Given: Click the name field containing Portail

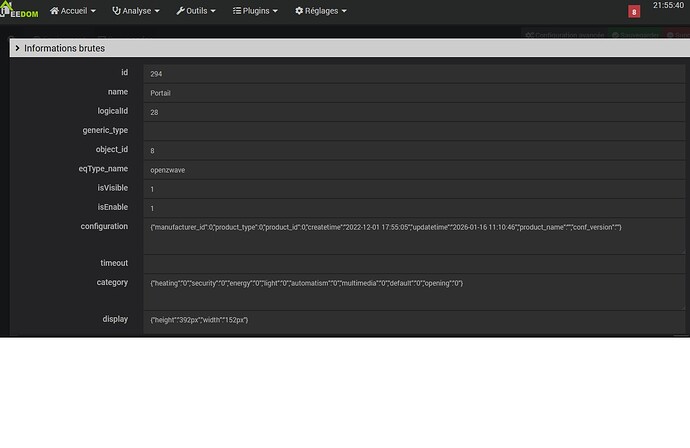Looking at the screenshot, I should click(x=414, y=93).
